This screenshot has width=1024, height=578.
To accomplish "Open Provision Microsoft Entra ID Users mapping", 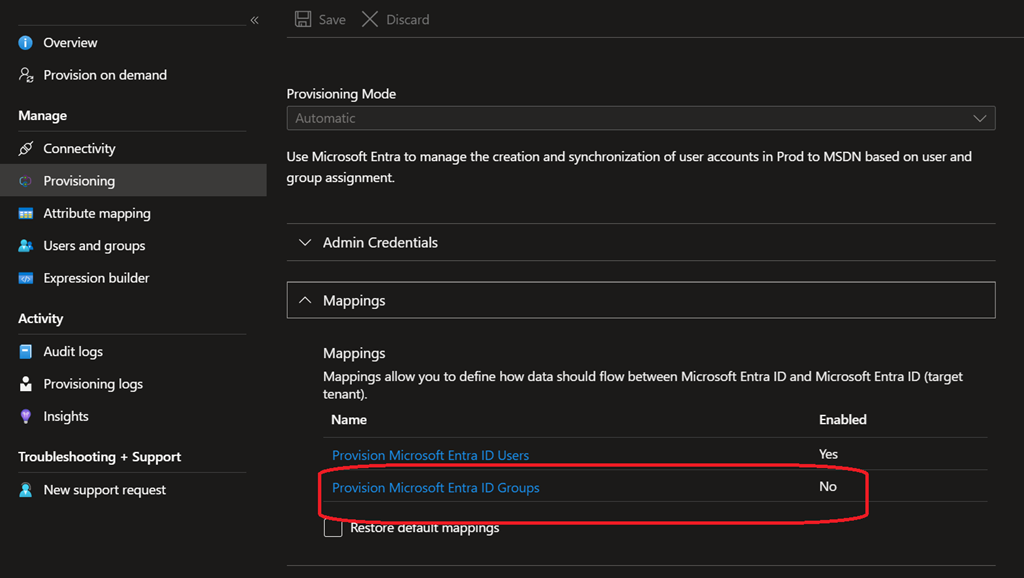I will [x=430, y=455].
